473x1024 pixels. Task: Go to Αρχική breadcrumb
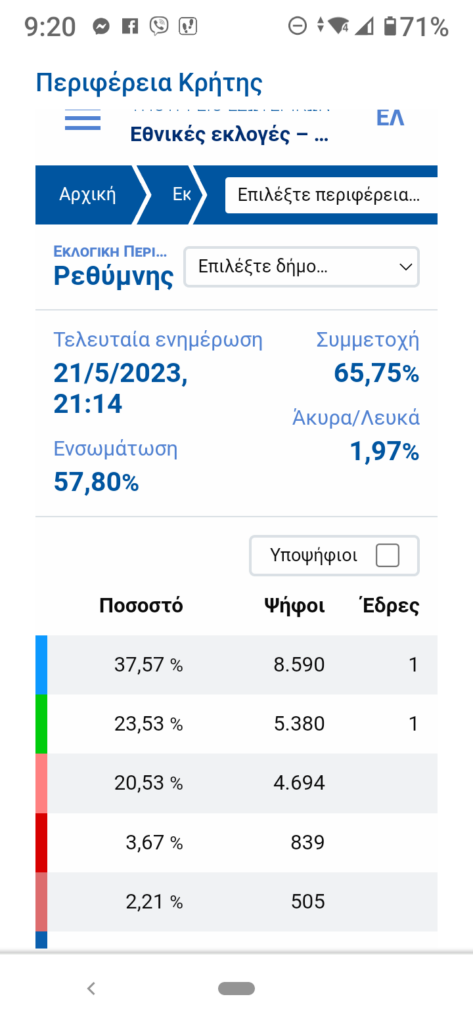(87, 195)
